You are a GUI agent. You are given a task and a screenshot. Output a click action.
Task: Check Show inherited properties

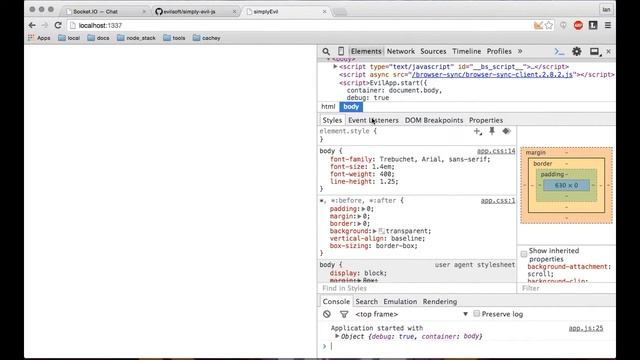click(524, 254)
